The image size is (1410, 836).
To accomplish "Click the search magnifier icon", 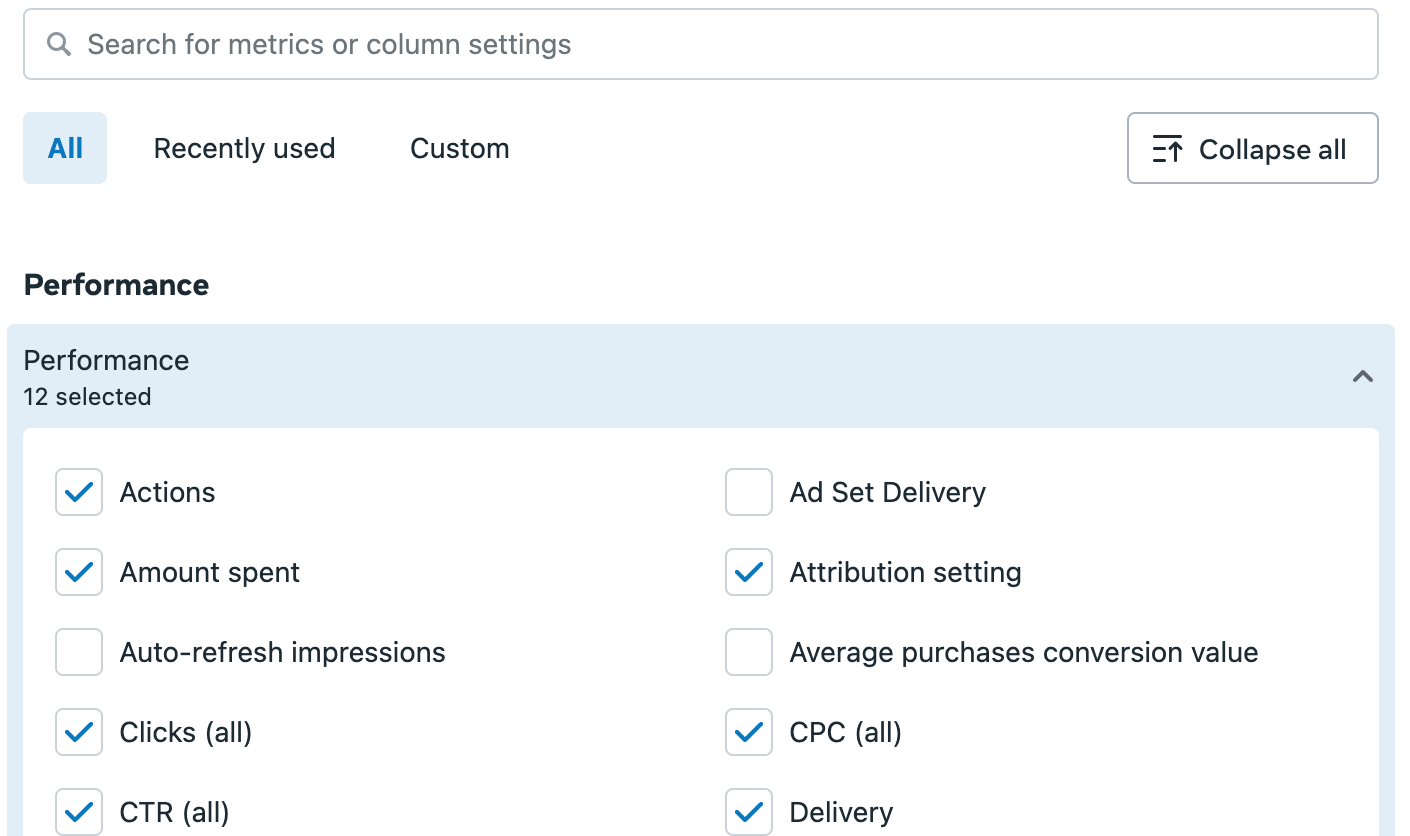I will 59,44.
